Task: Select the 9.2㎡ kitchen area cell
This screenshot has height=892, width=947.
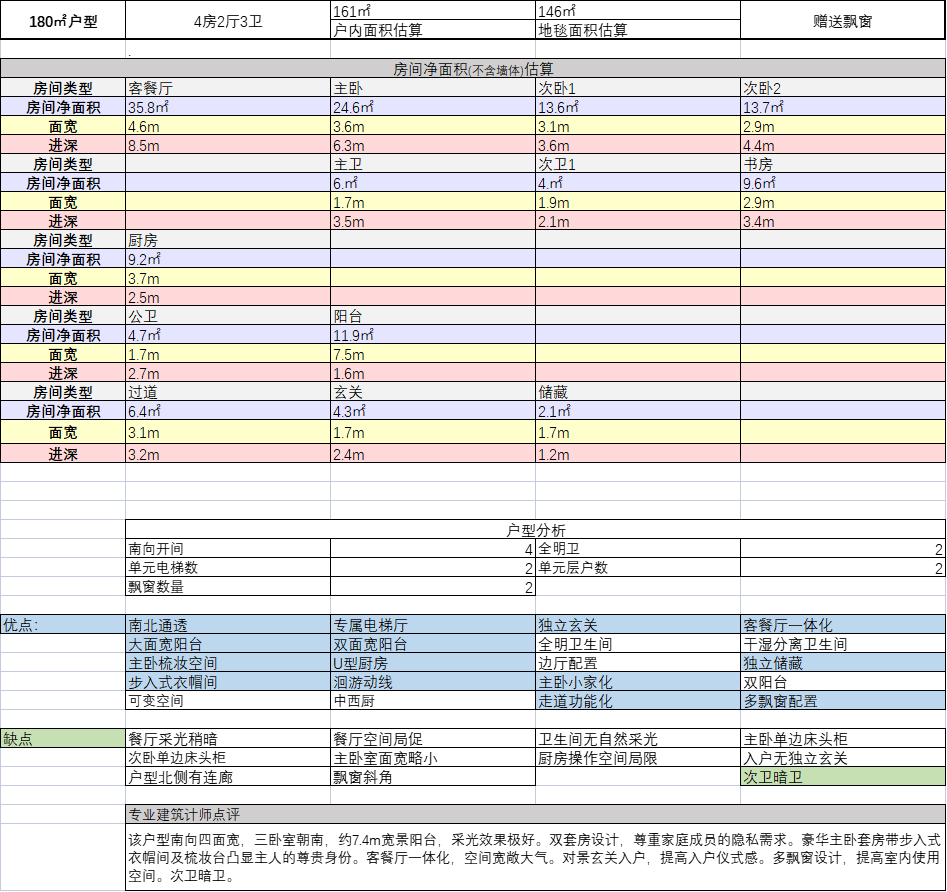Action: pyautogui.click(x=228, y=259)
